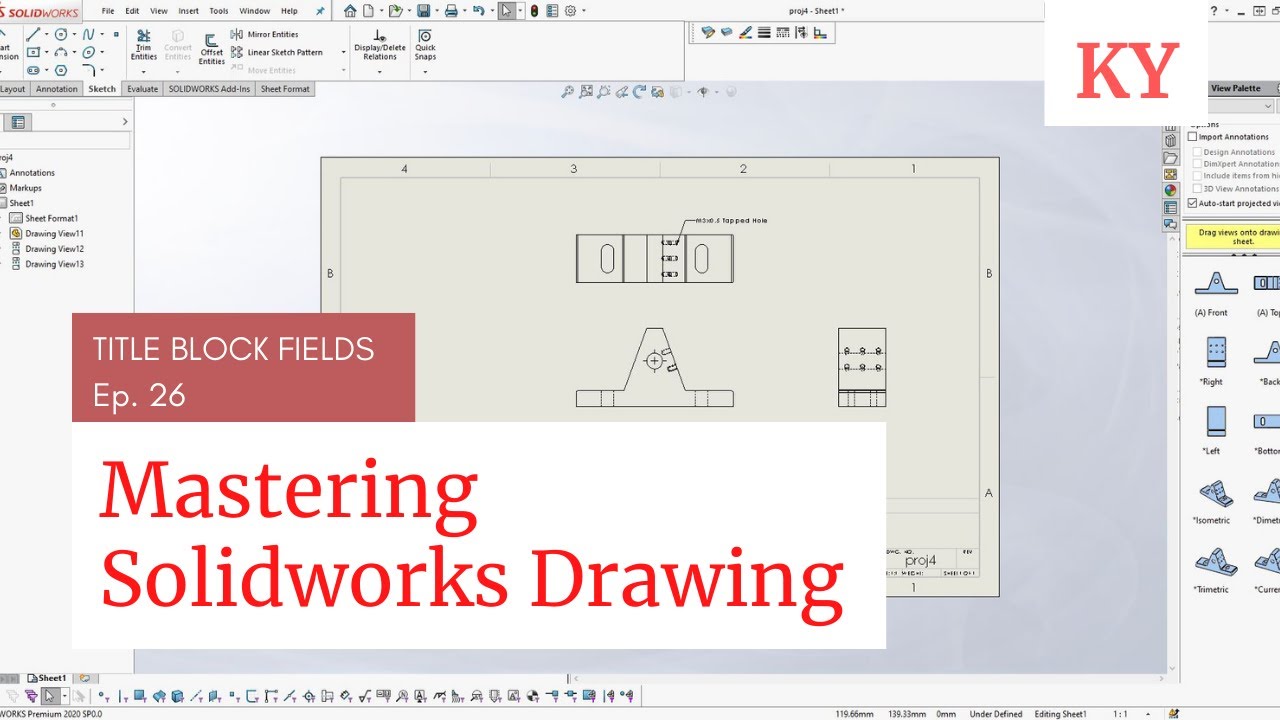Open the Insert menu

(188, 11)
